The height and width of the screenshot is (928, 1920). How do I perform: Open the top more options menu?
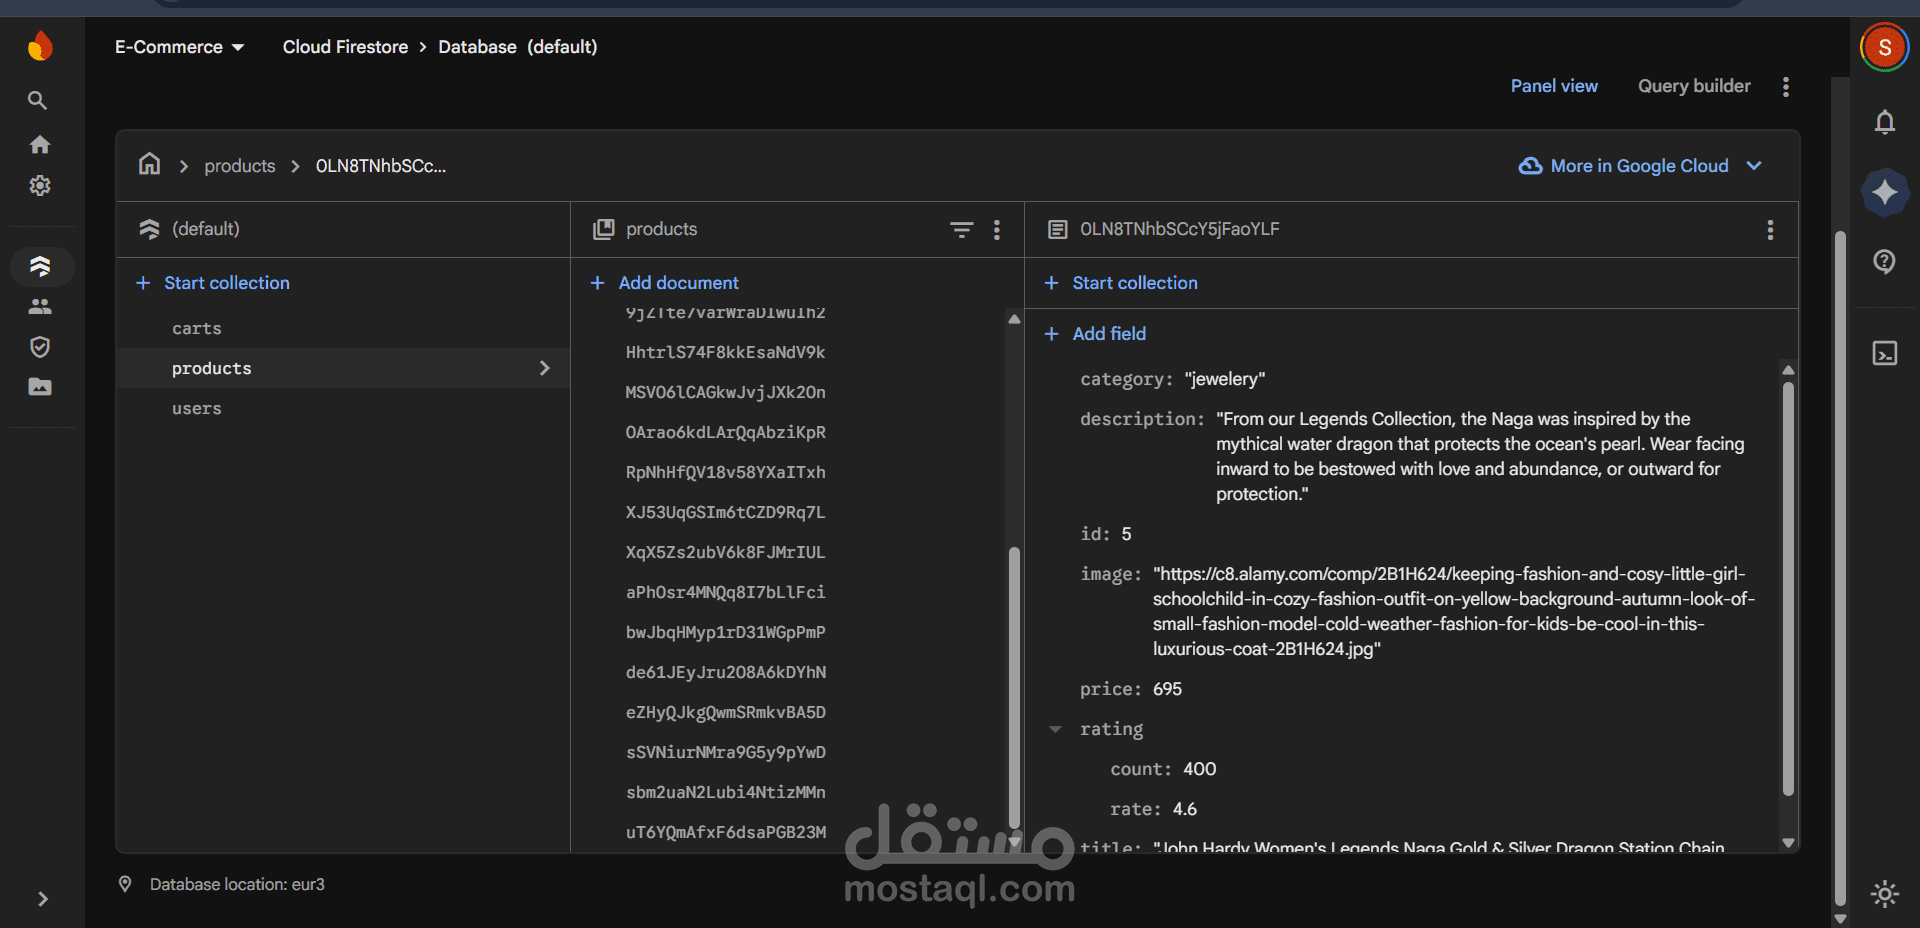pyautogui.click(x=1786, y=87)
